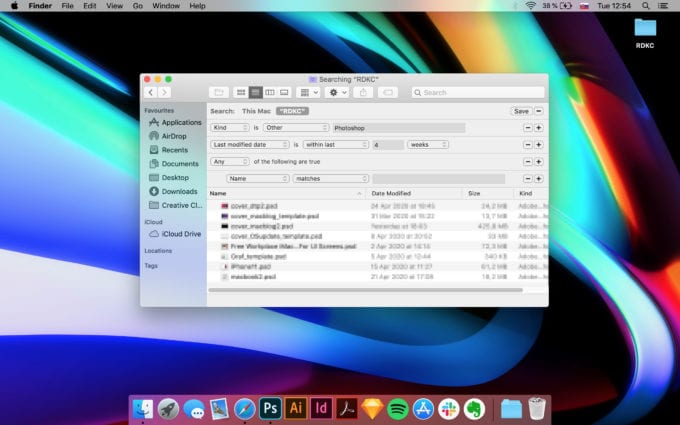Click the Save search button

pos(521,111)
